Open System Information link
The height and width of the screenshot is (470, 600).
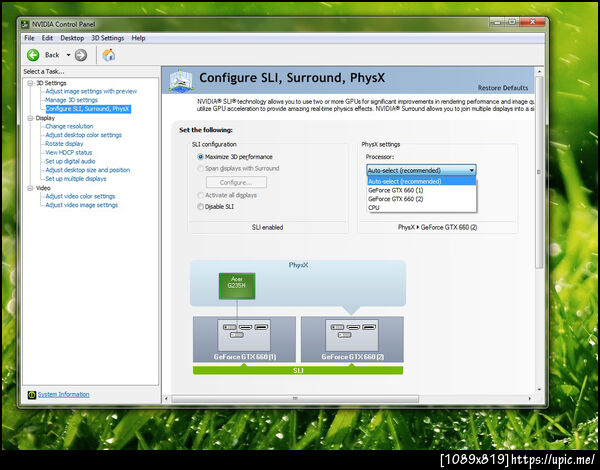point(64,395)
